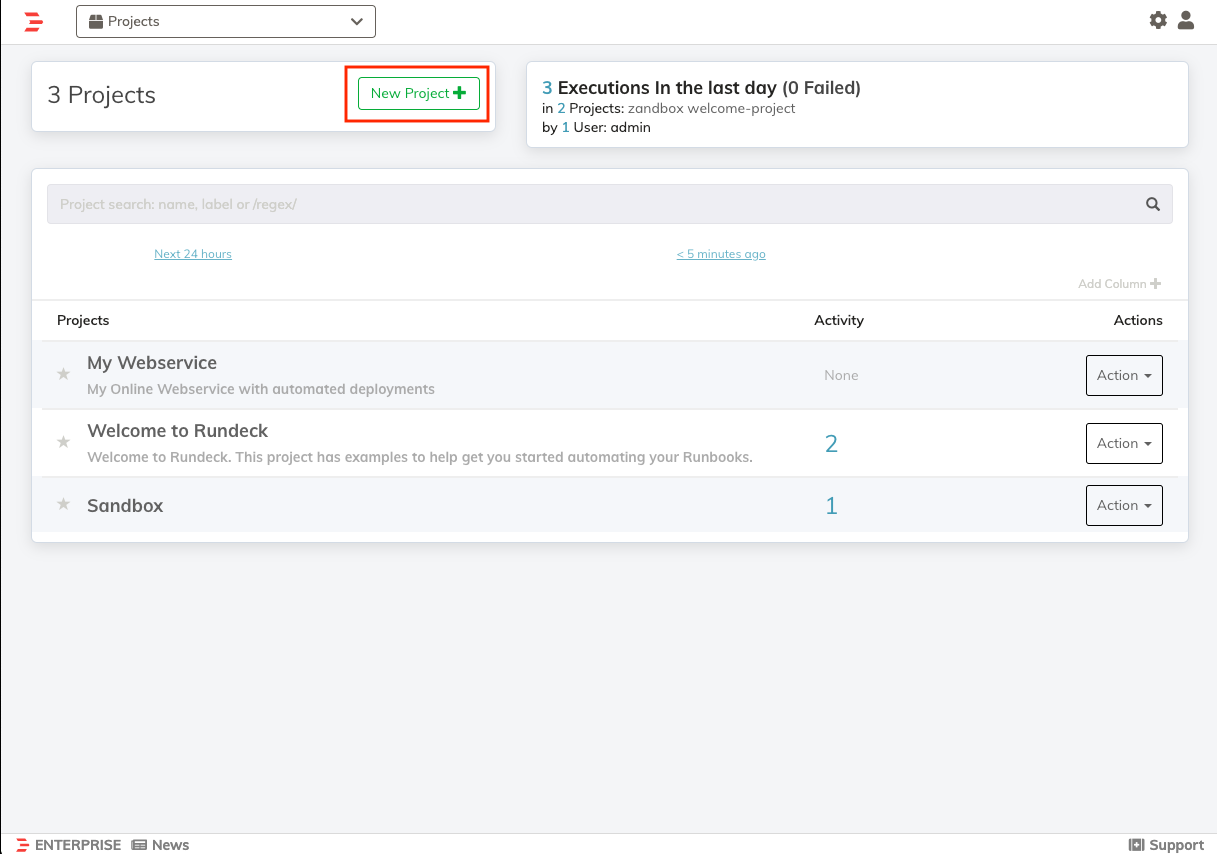Image resolution: width=1217 pixels, height=854 pixels.
Task: Star the Sandbox project
Action: point(64,504)
